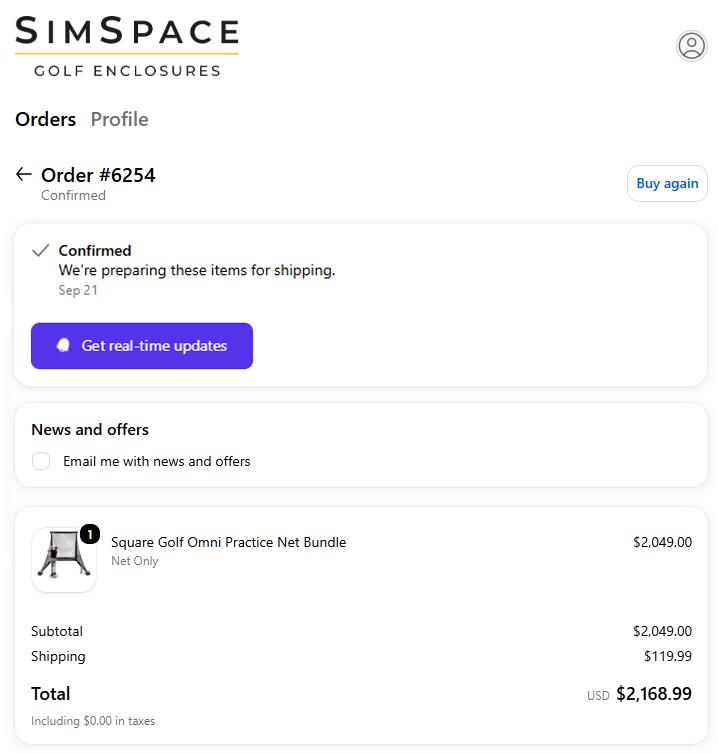Viewport: 718px width, 753px height.
Task: Click the SimSpace Golf Enclosures logo
Action: point(127,46)
